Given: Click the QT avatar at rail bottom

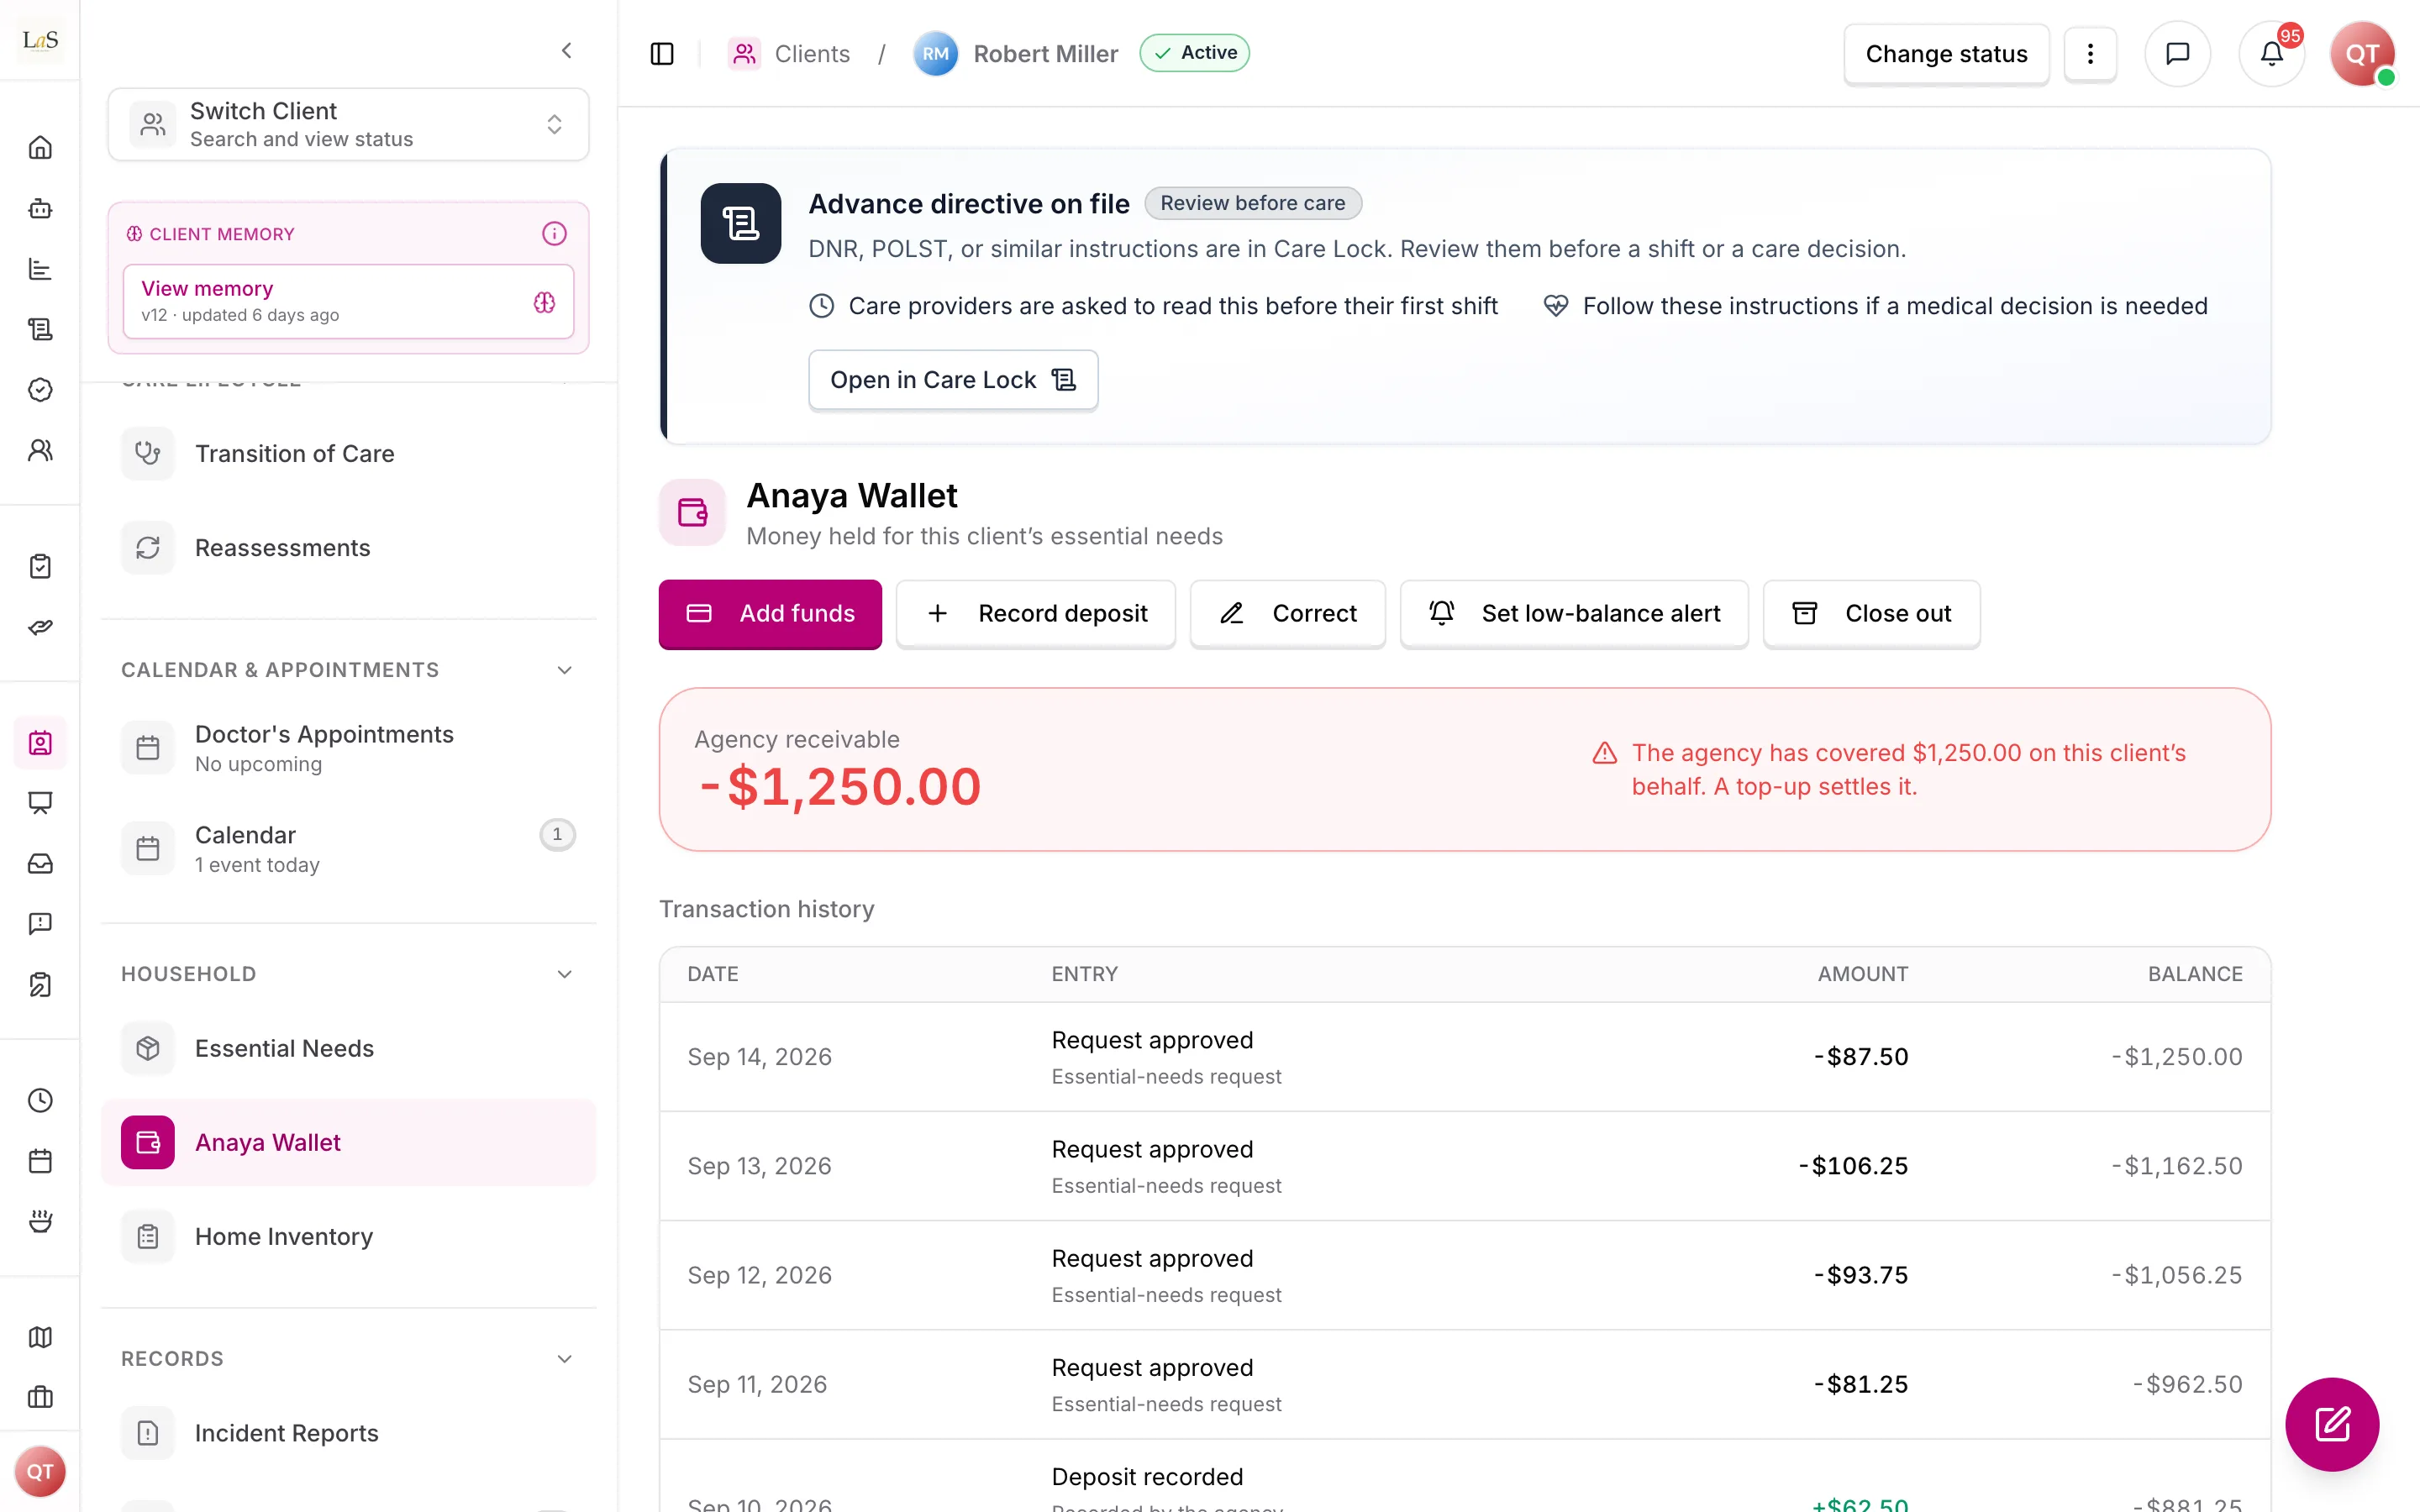Looking at the screenshot, I should click(x=40, y=1471).
